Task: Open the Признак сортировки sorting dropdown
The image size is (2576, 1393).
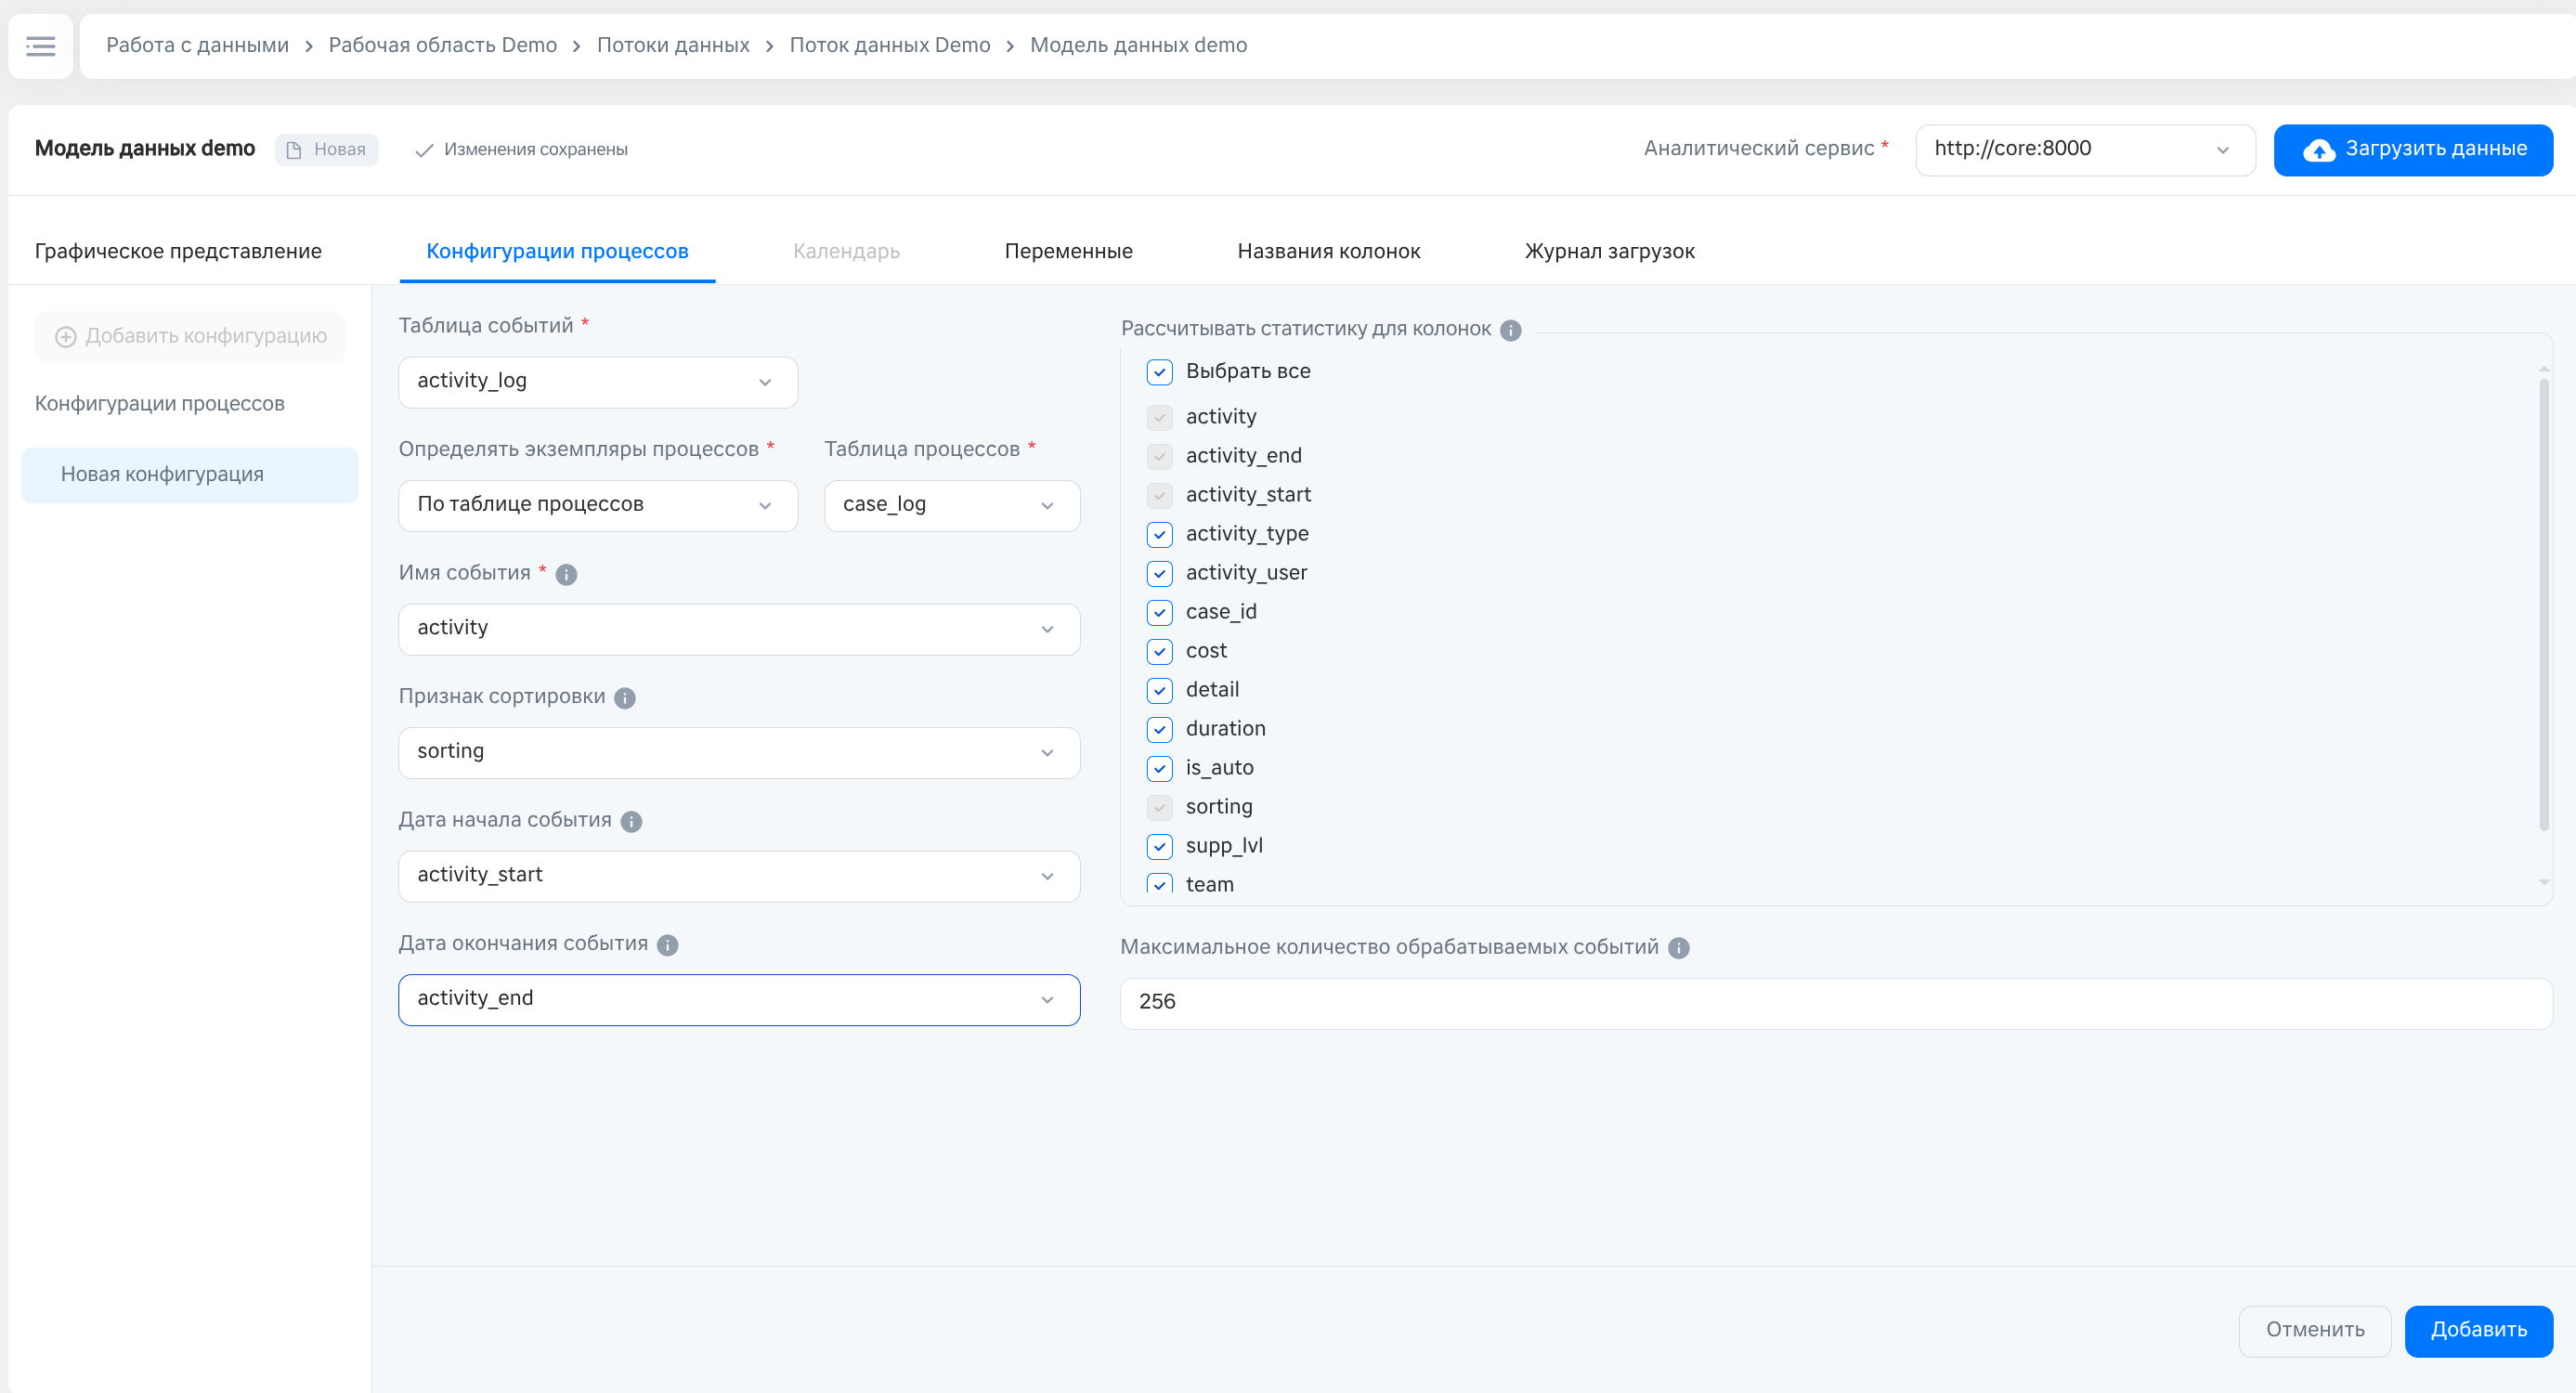Action: [739, 753]
